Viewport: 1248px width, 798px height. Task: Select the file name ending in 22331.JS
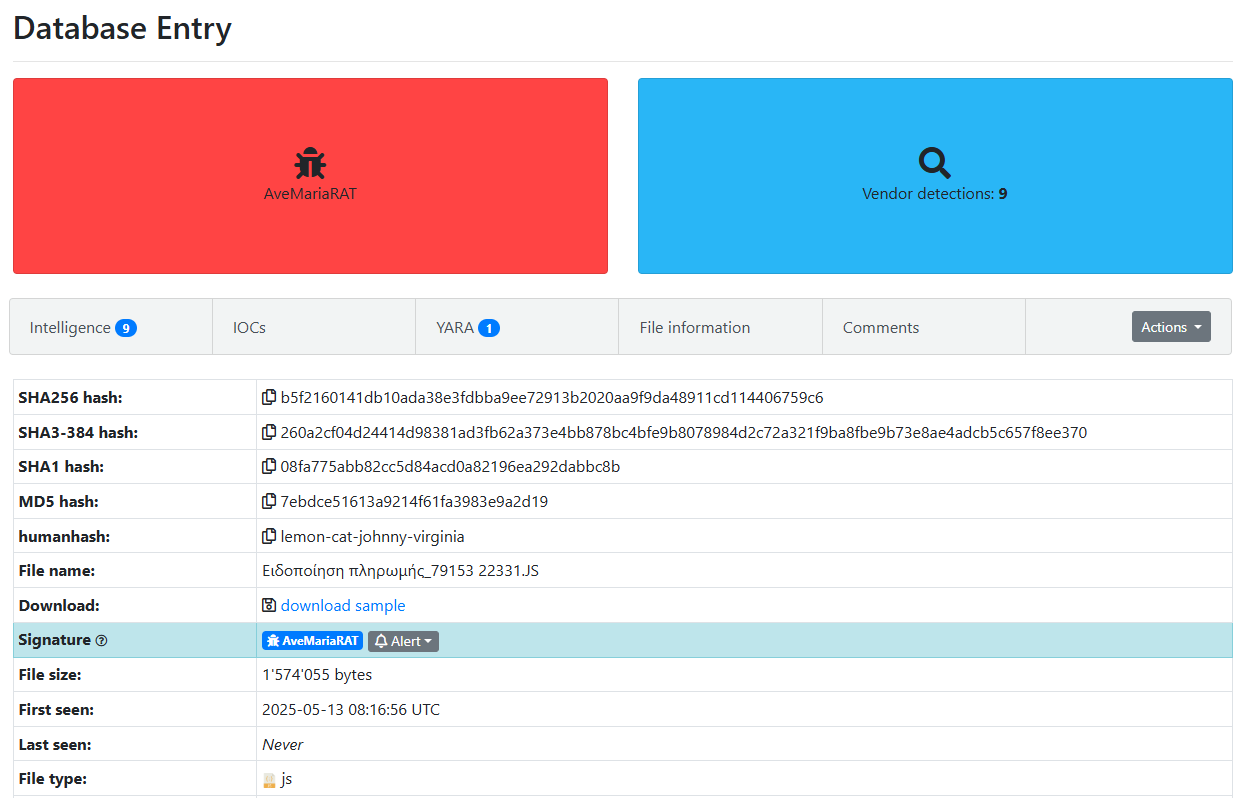[x=401, y=571]
